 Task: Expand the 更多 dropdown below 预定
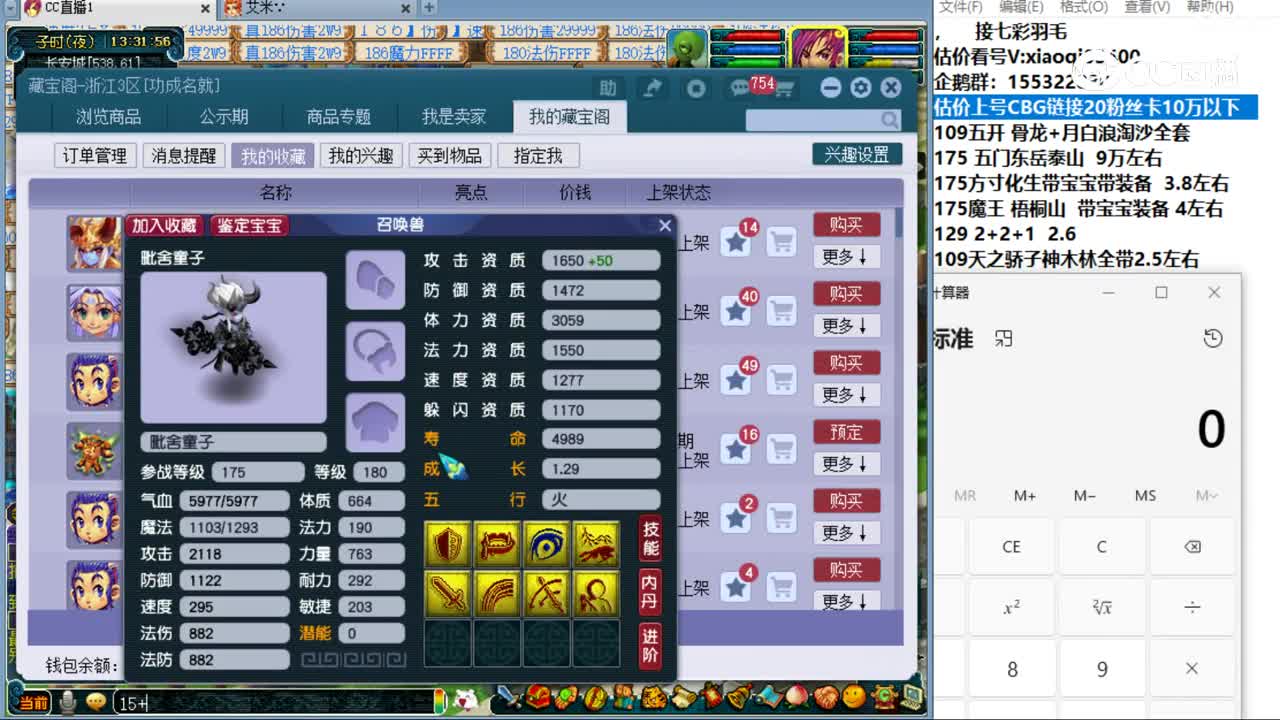pos(845,463)
